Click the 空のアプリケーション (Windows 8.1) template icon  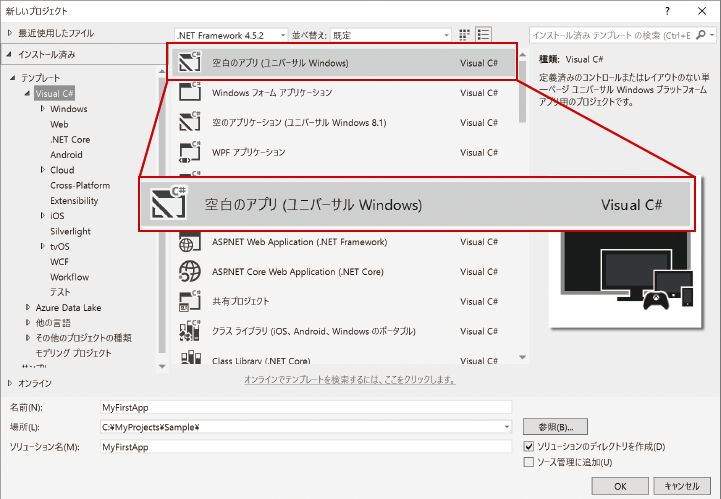[190, 122]
